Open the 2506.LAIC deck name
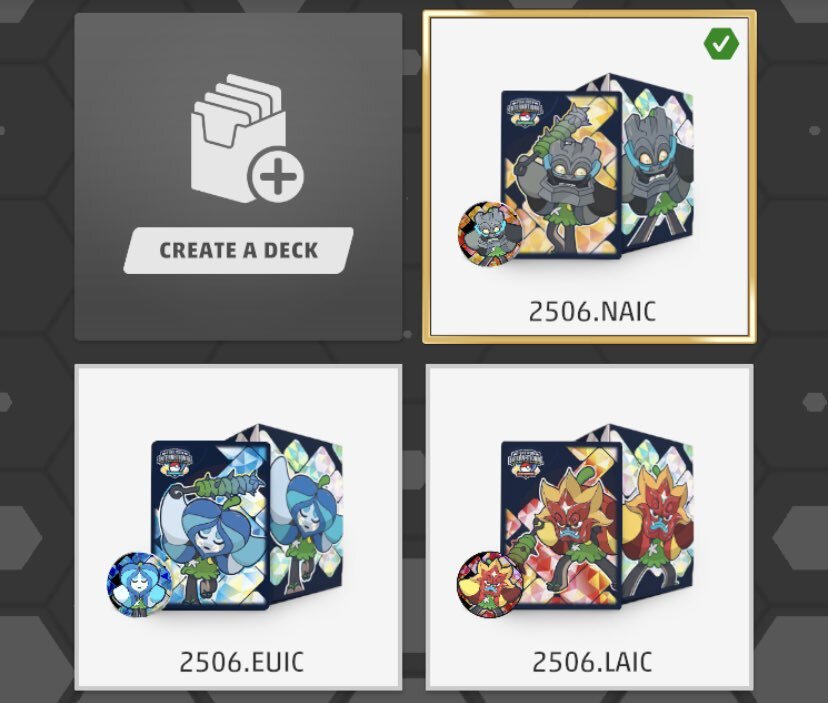The width and height of the screenshot is (828, 703). pos(592,662)
